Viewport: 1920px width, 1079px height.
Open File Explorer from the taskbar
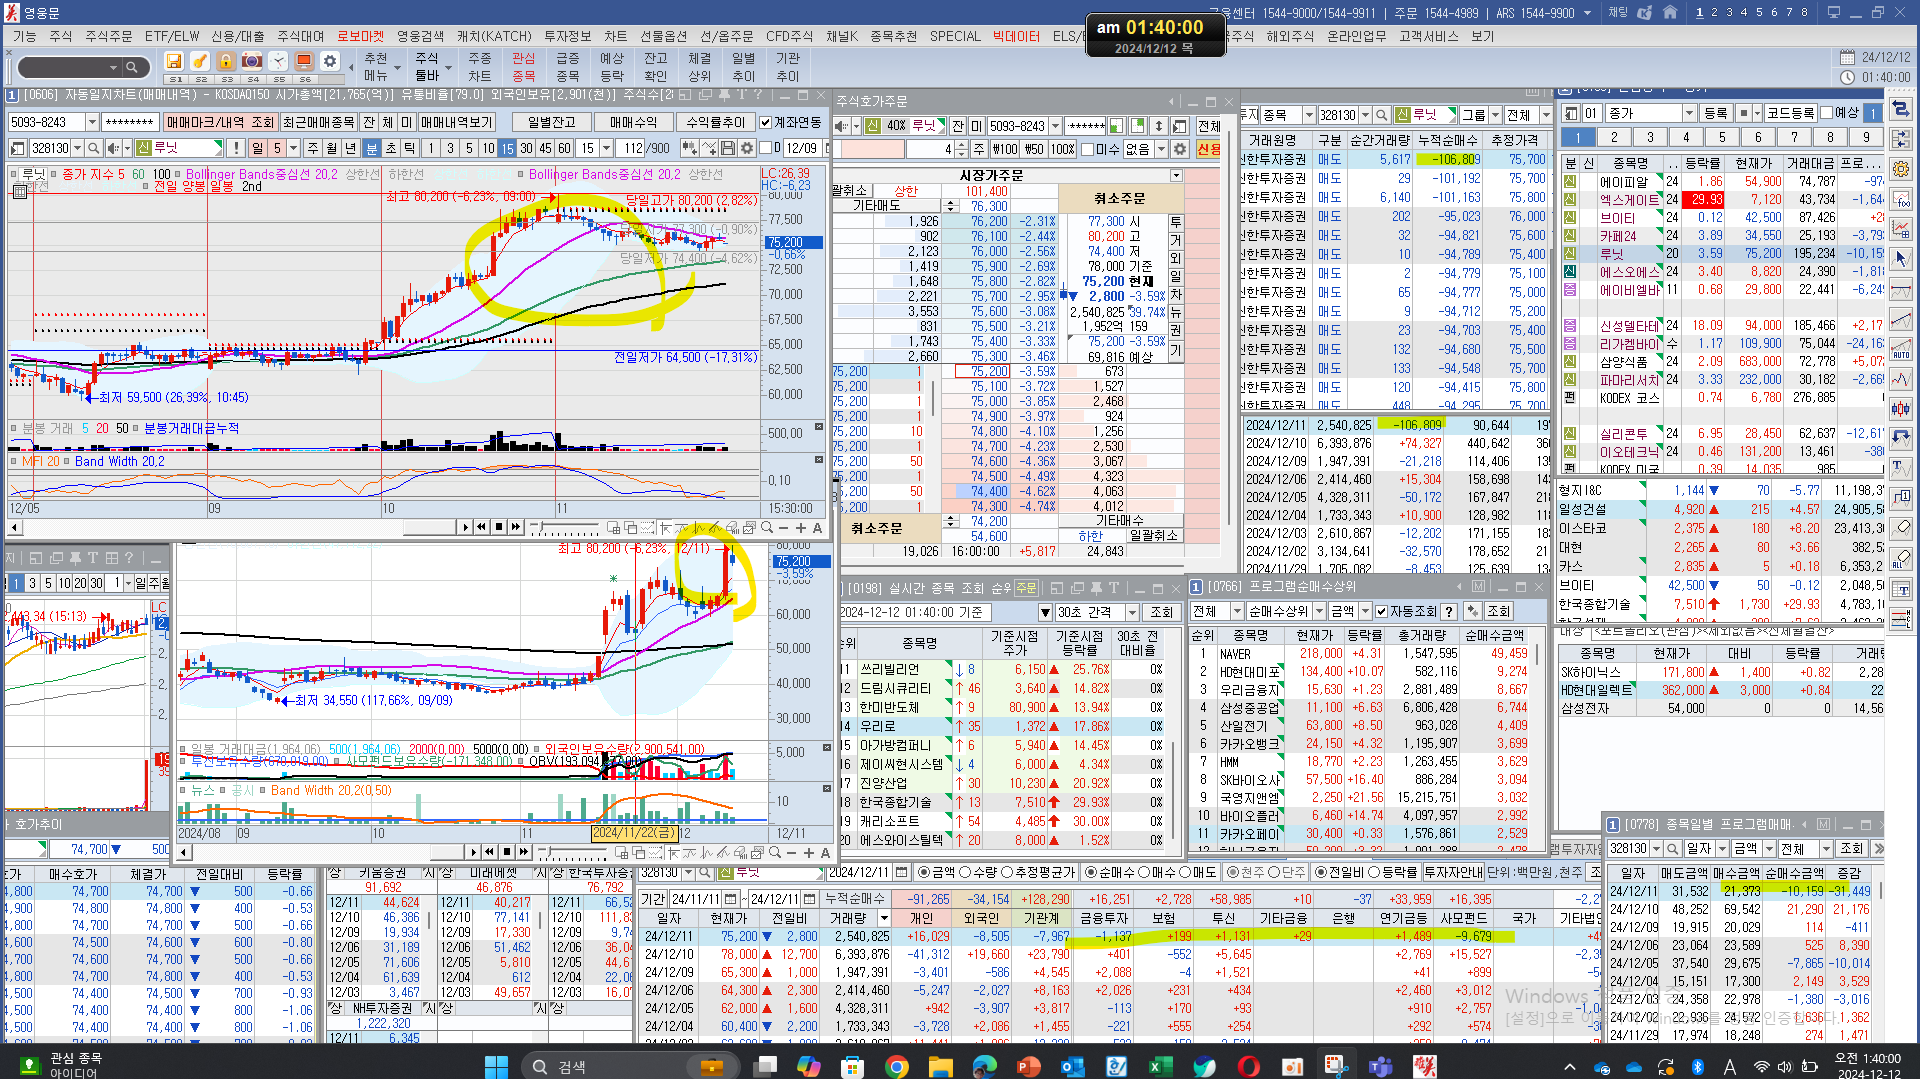point(940,1066)
